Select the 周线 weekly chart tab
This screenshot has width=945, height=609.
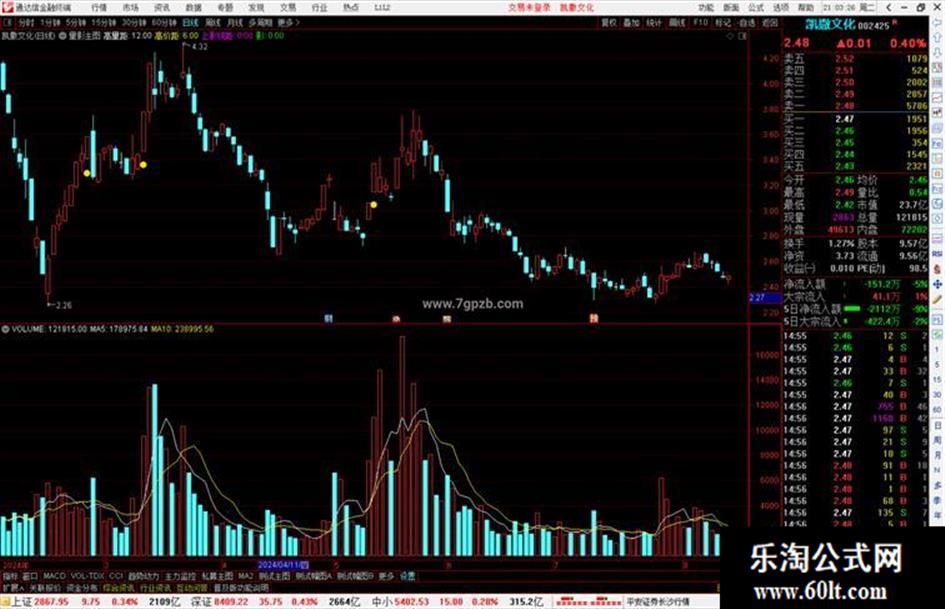(213, 22)
